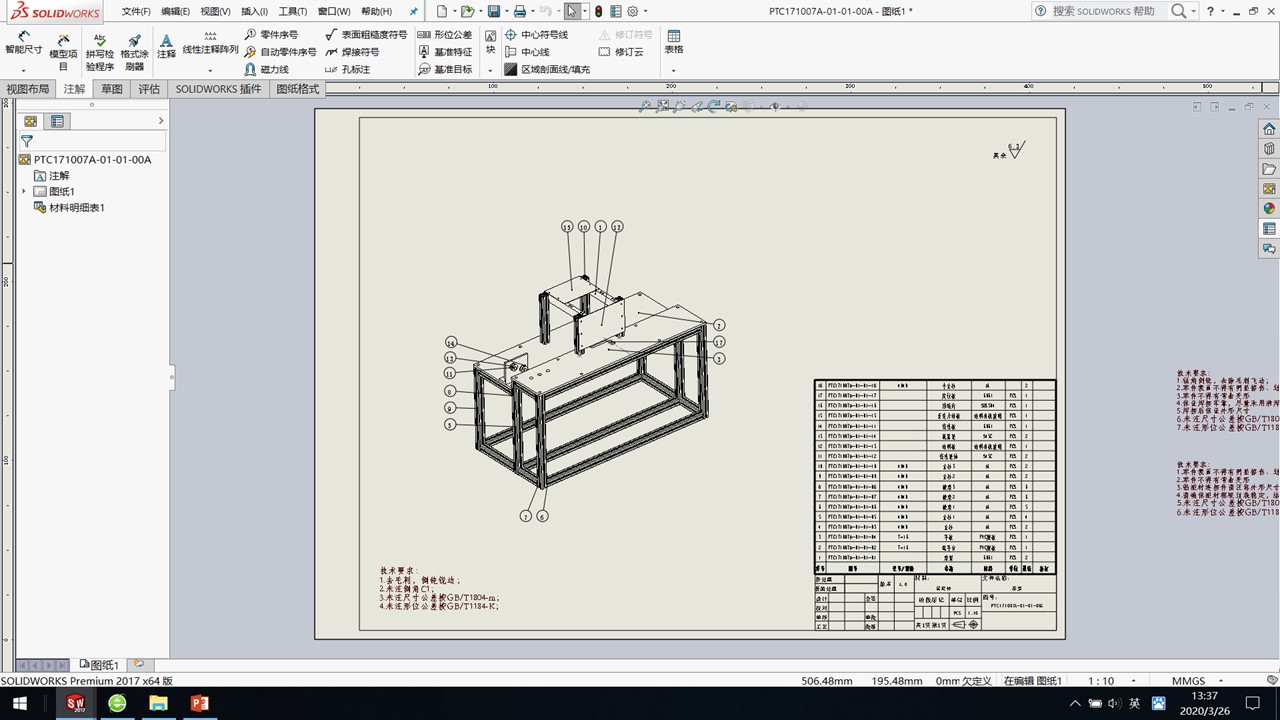Open the Blocks dropdown arrow

click(490, 71)
